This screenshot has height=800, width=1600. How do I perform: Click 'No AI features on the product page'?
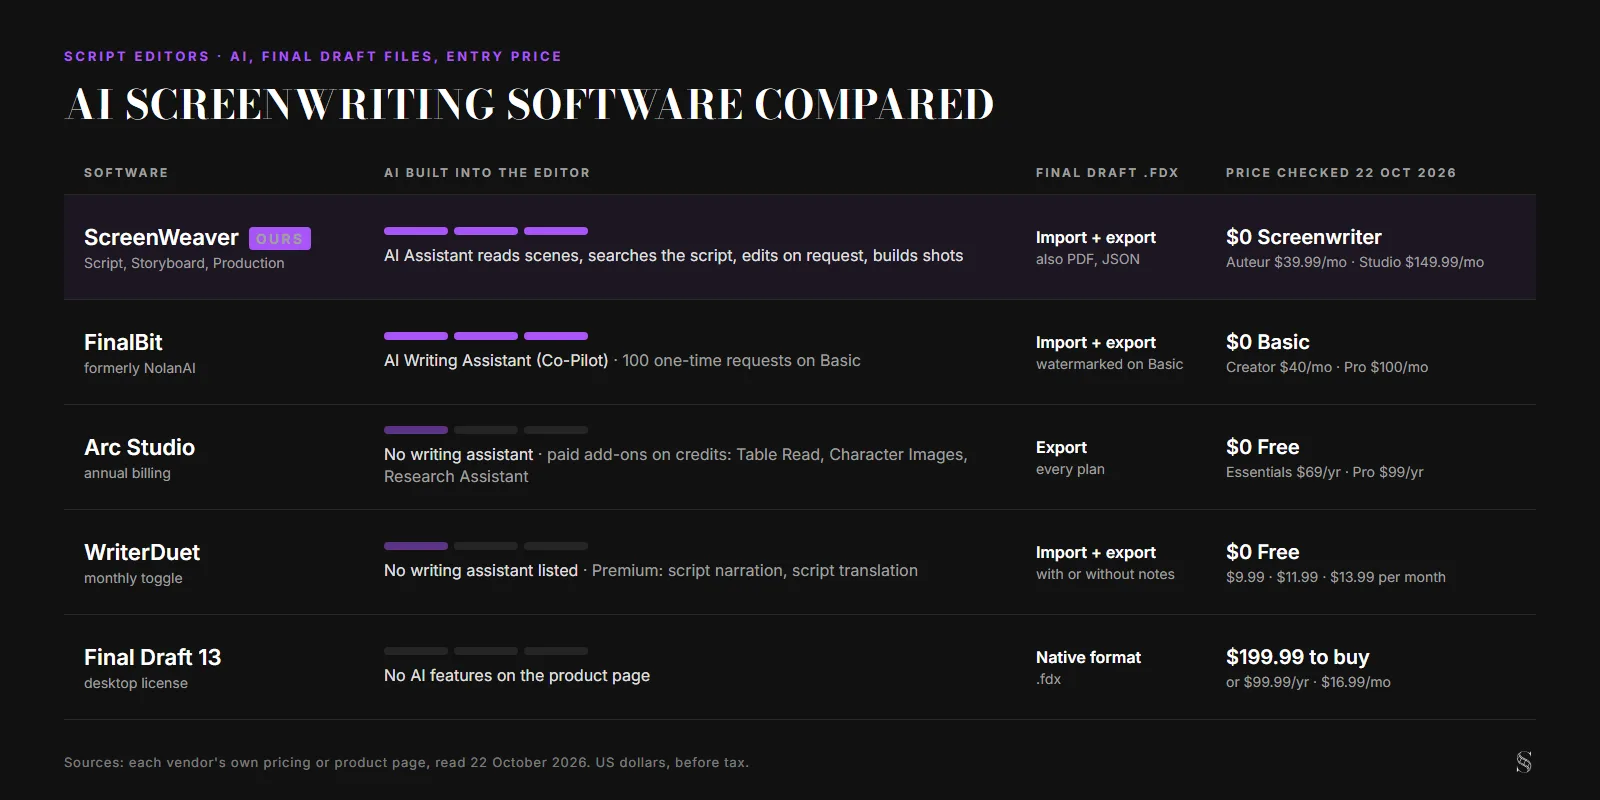(517, 675)
